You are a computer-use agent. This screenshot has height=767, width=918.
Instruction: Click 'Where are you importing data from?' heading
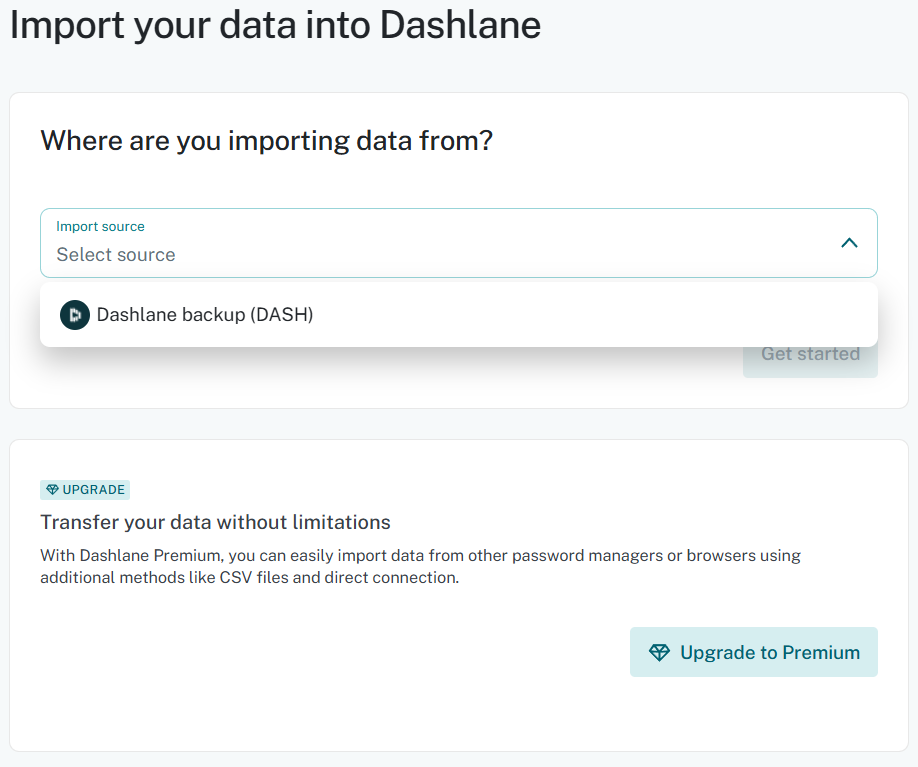point(266,141)
